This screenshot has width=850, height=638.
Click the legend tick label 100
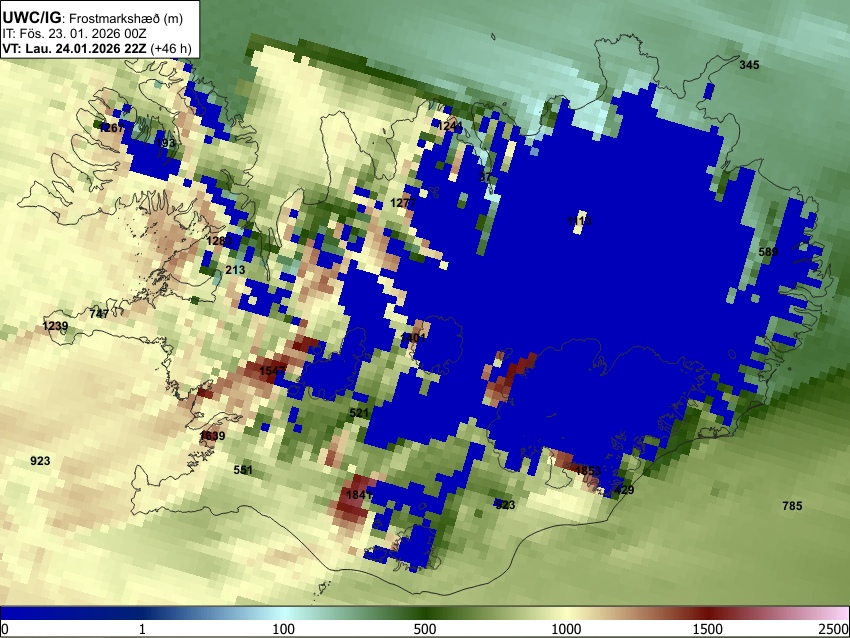click(284, 629)
